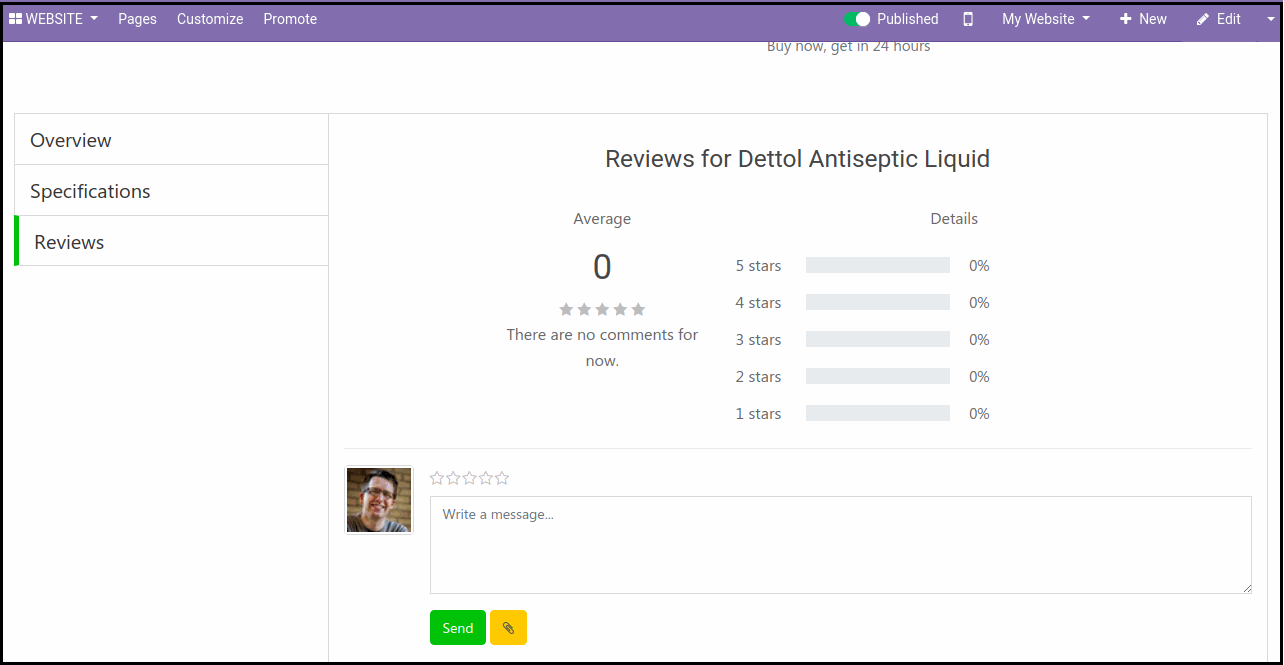Click the '5 stars' label
1284x665 pixels.
759,265
